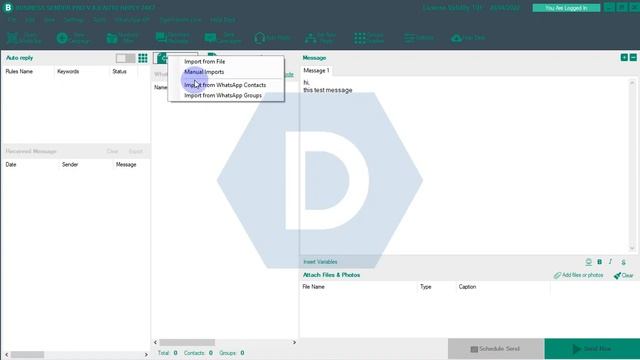
Task: Click the cloud download toolbar icon
Action: 456,38
